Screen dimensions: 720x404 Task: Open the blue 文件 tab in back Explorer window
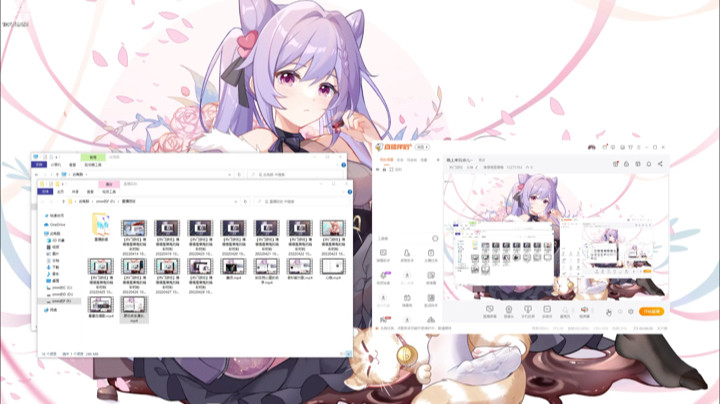39,164
